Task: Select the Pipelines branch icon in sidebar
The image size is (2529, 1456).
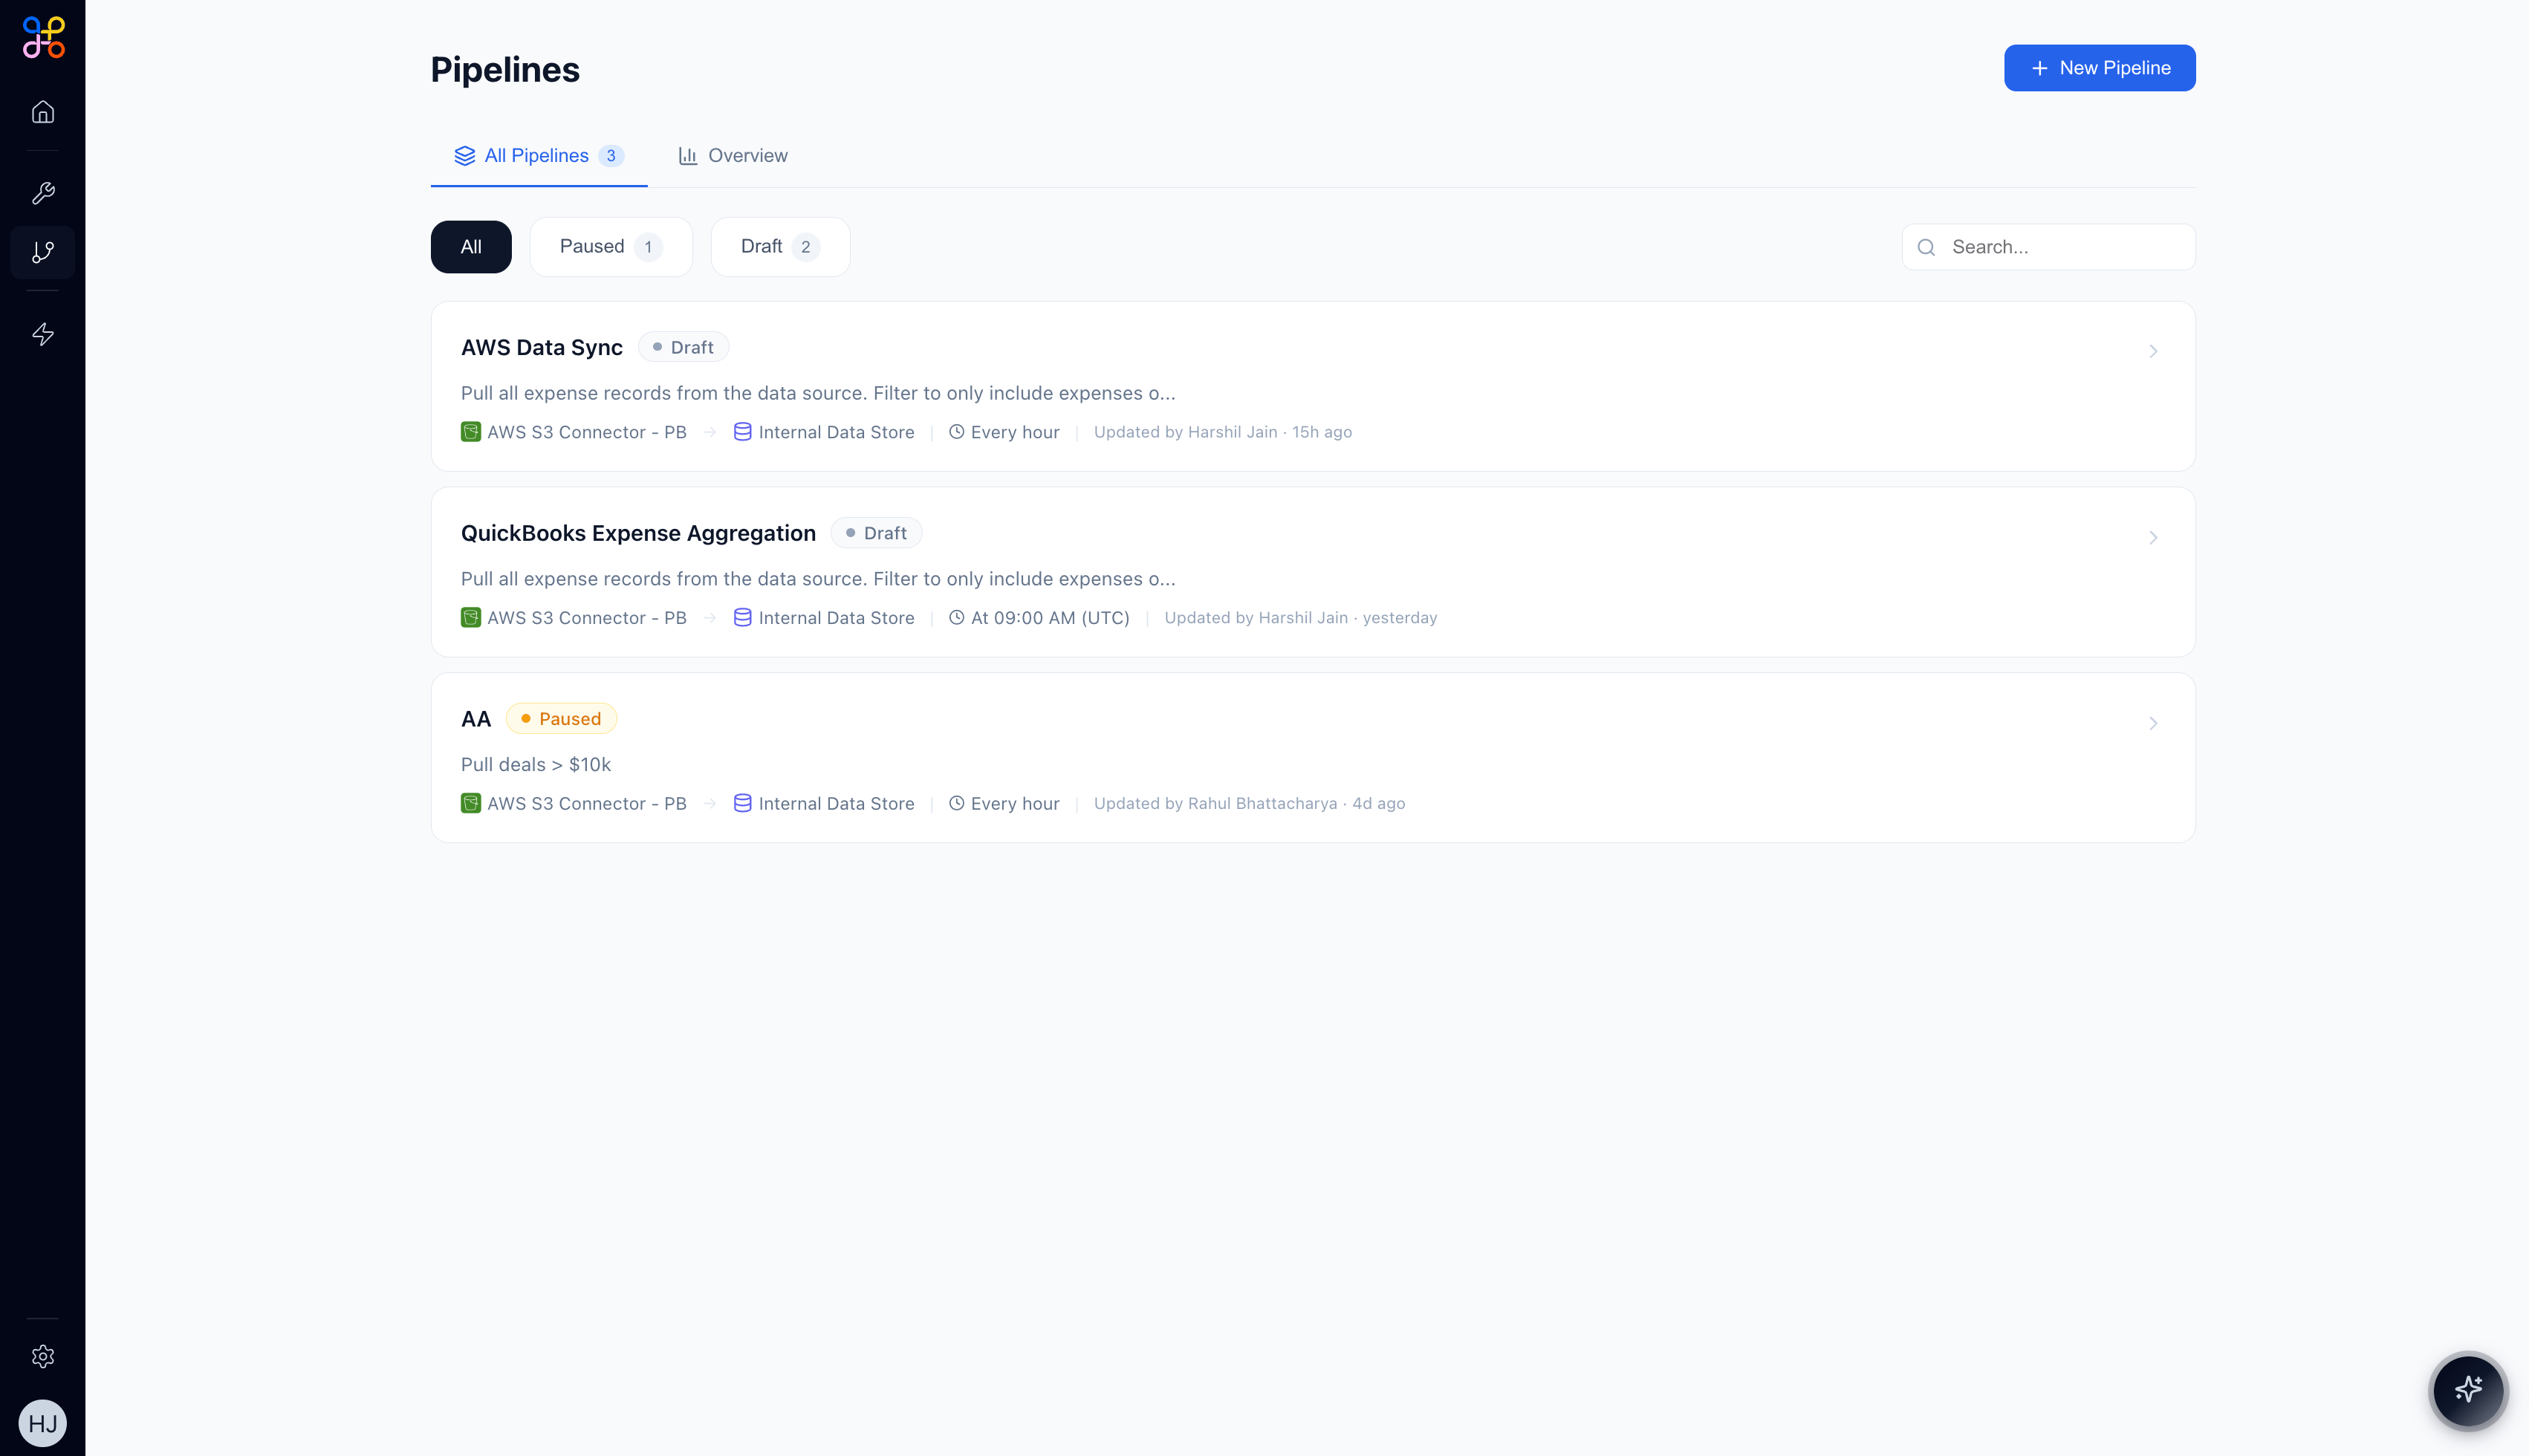Action: (43, 252)
